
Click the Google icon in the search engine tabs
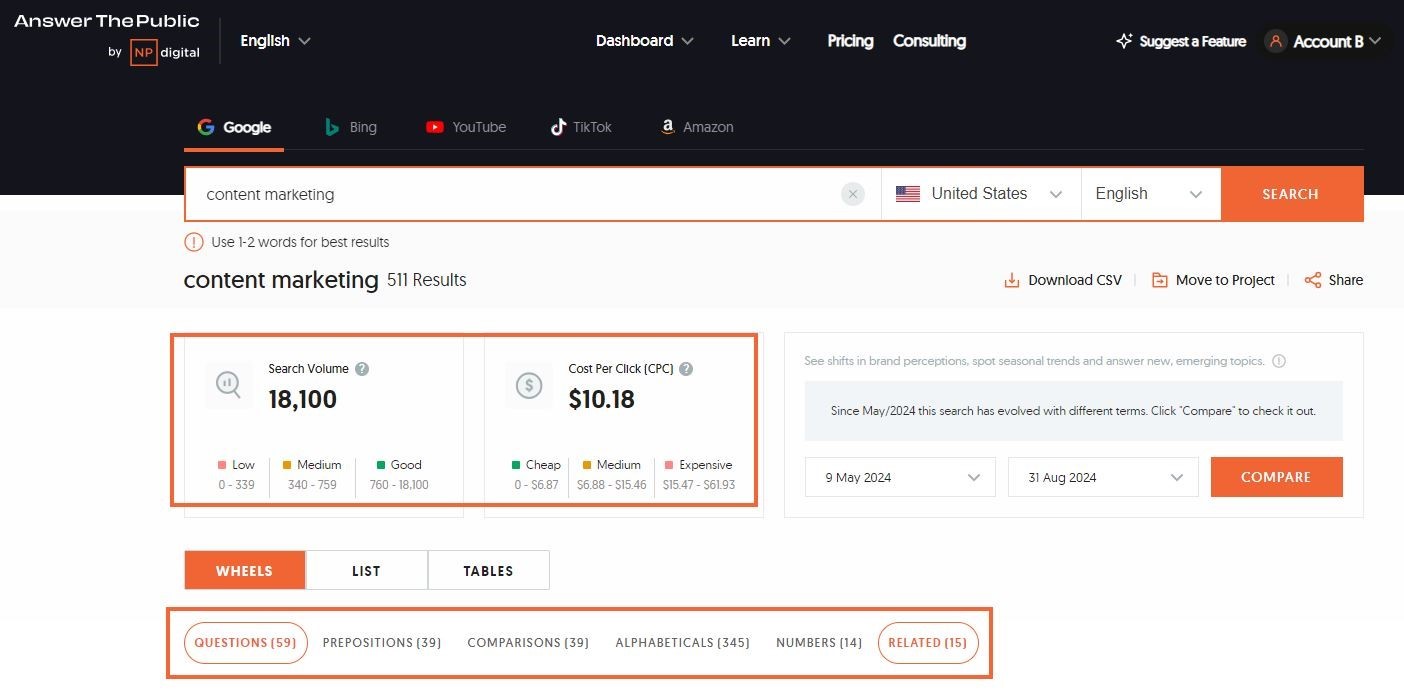pos(206,127)
